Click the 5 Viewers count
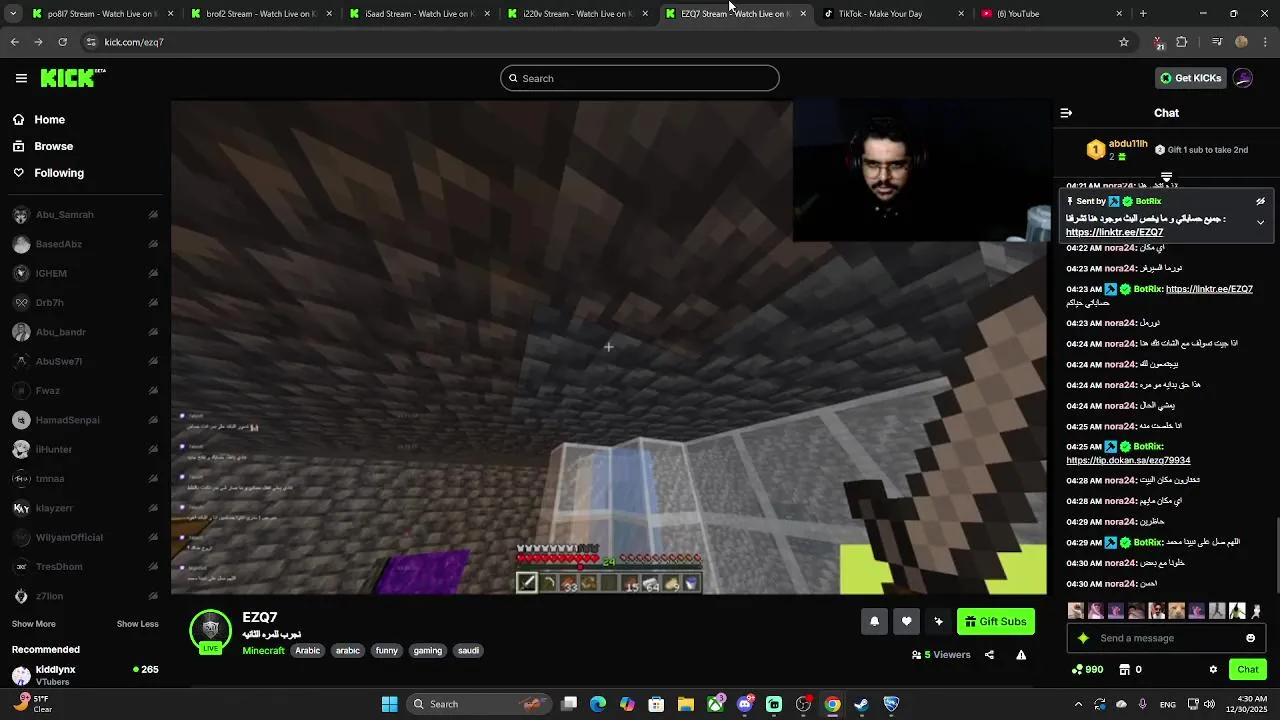The height and width of the screenshot is (720, 1280). tap(941, 655)
